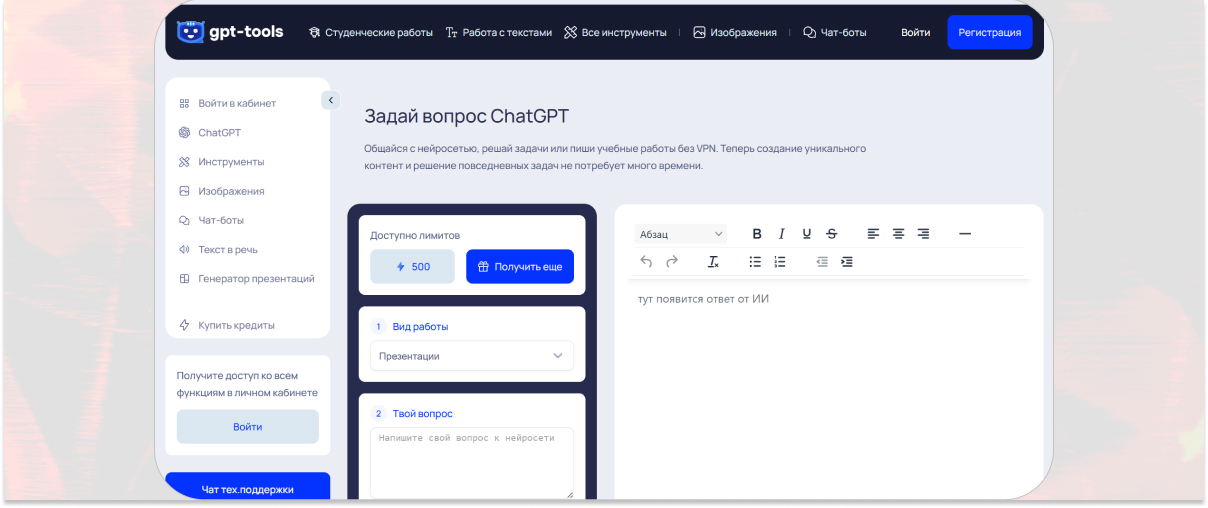Image resolution: width=1208 pixels, height=508 pixels.
Task: Toggle bold formatting
Action: 757,234
